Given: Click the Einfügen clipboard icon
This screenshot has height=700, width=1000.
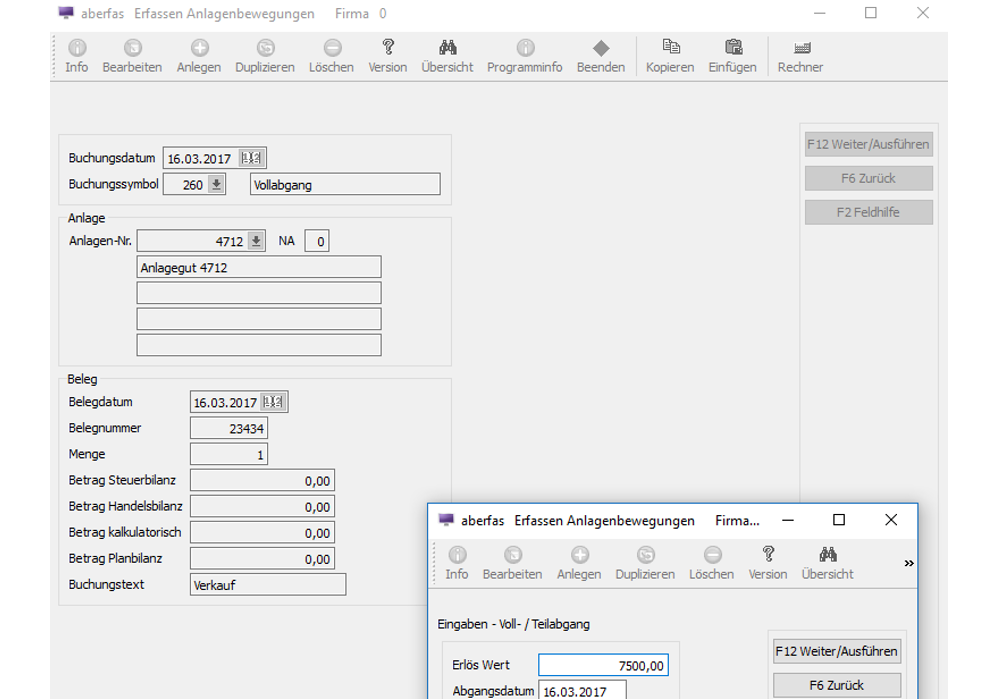Looking at the screenshot, I should (x=732, y=48).
